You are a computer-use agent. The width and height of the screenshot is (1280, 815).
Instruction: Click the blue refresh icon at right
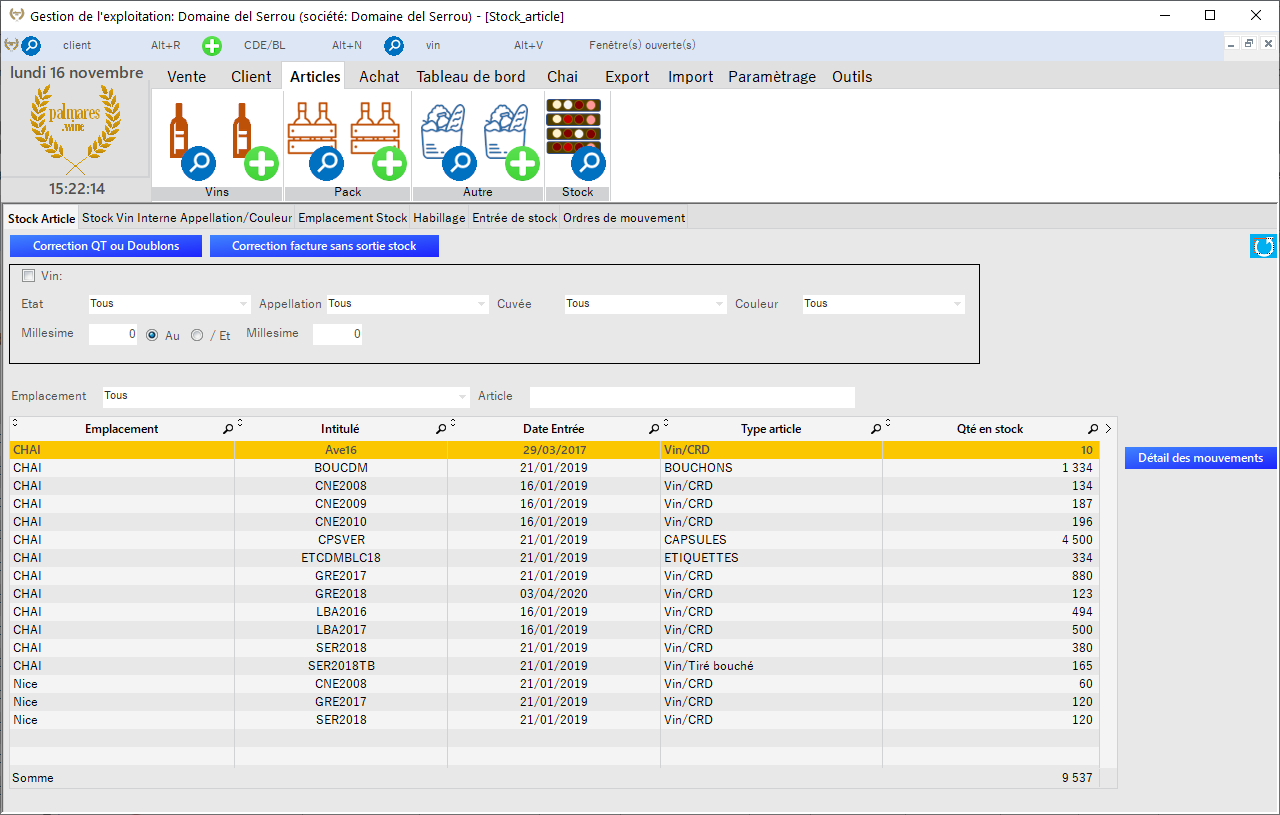point(1263,246)
